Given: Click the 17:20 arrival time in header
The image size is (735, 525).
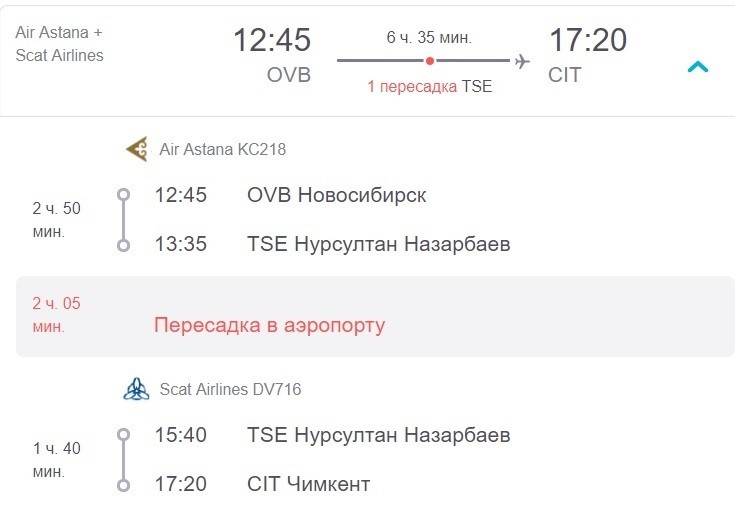Looking at the screenshot, I should [588, 41].
